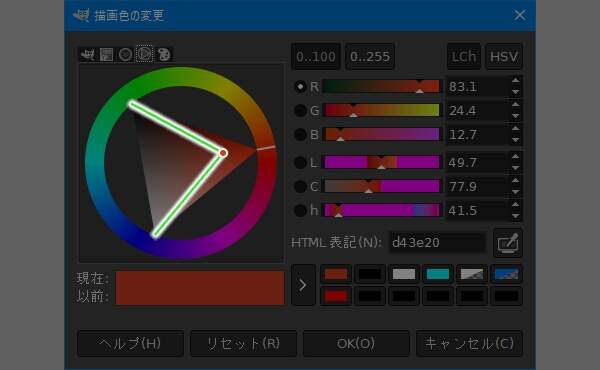Pick the brown-red history swatch

point(336,274)
